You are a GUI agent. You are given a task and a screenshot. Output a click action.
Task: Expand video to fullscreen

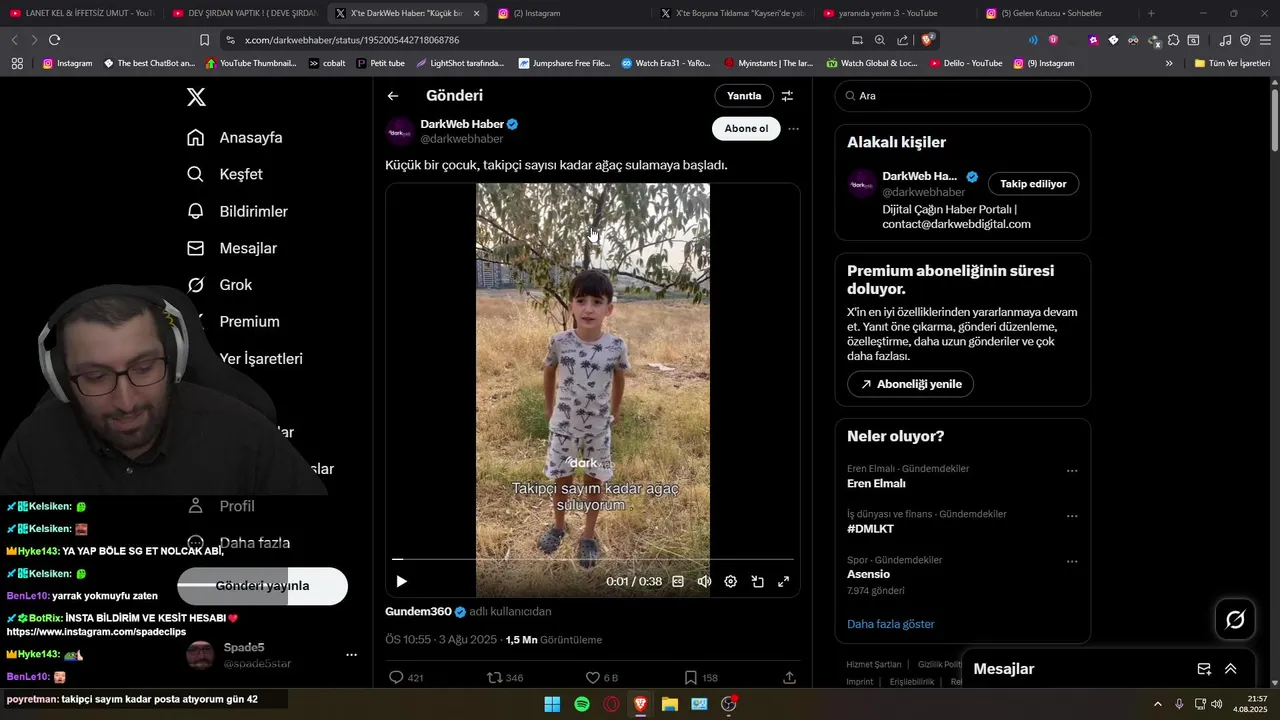click(x=784, y=581)
